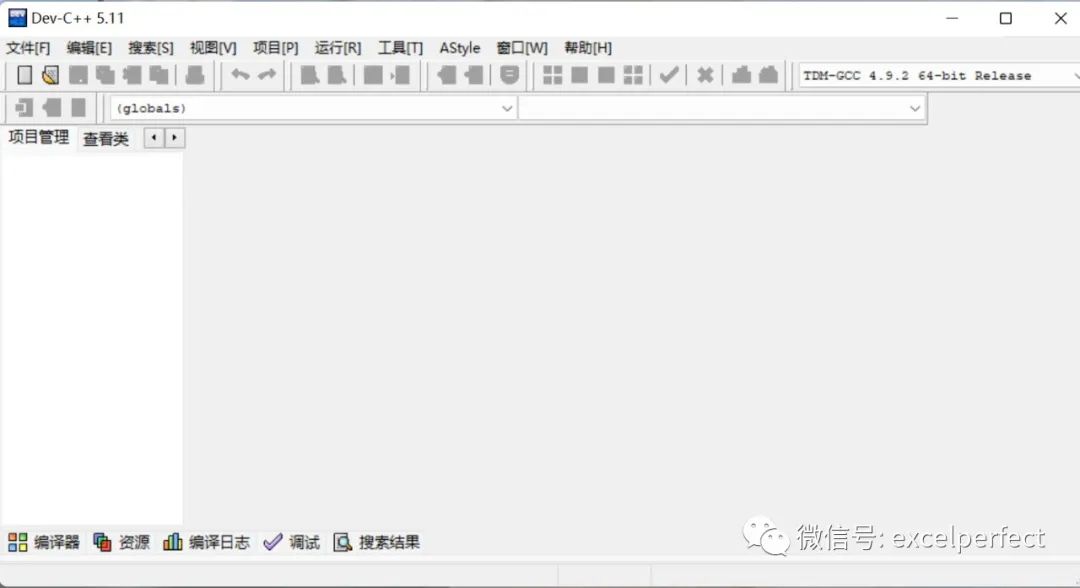Close the Dev-C++ 5.11 window
Viewport: 1080px width, 588px height.
1060,18
